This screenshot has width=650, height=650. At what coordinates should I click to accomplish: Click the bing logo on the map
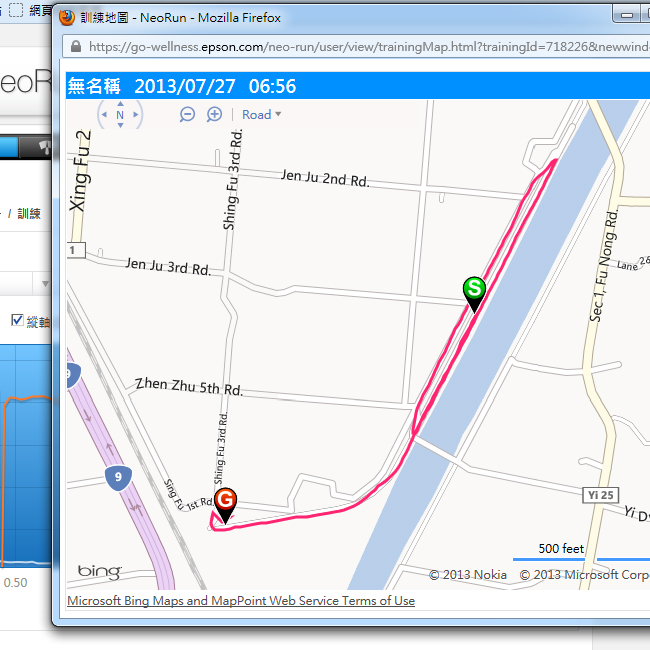99,572
